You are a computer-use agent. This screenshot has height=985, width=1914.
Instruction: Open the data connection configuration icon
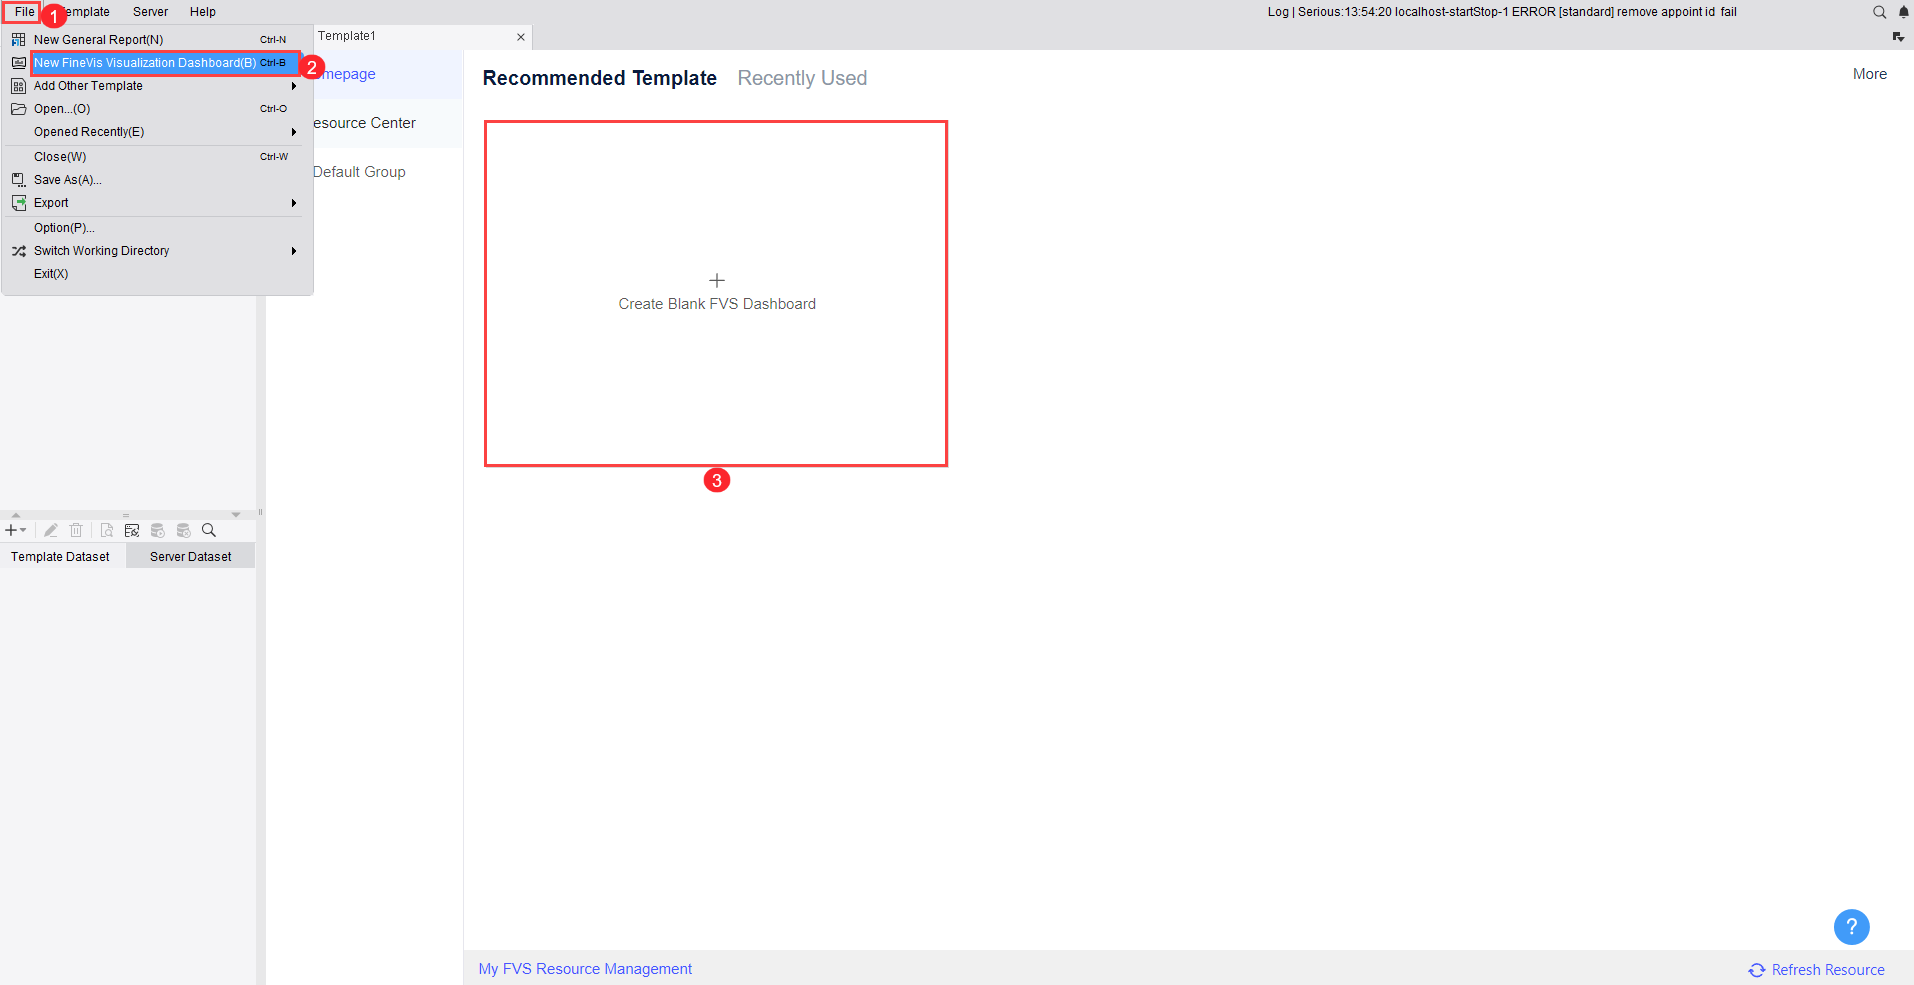[x=132, y=530]
